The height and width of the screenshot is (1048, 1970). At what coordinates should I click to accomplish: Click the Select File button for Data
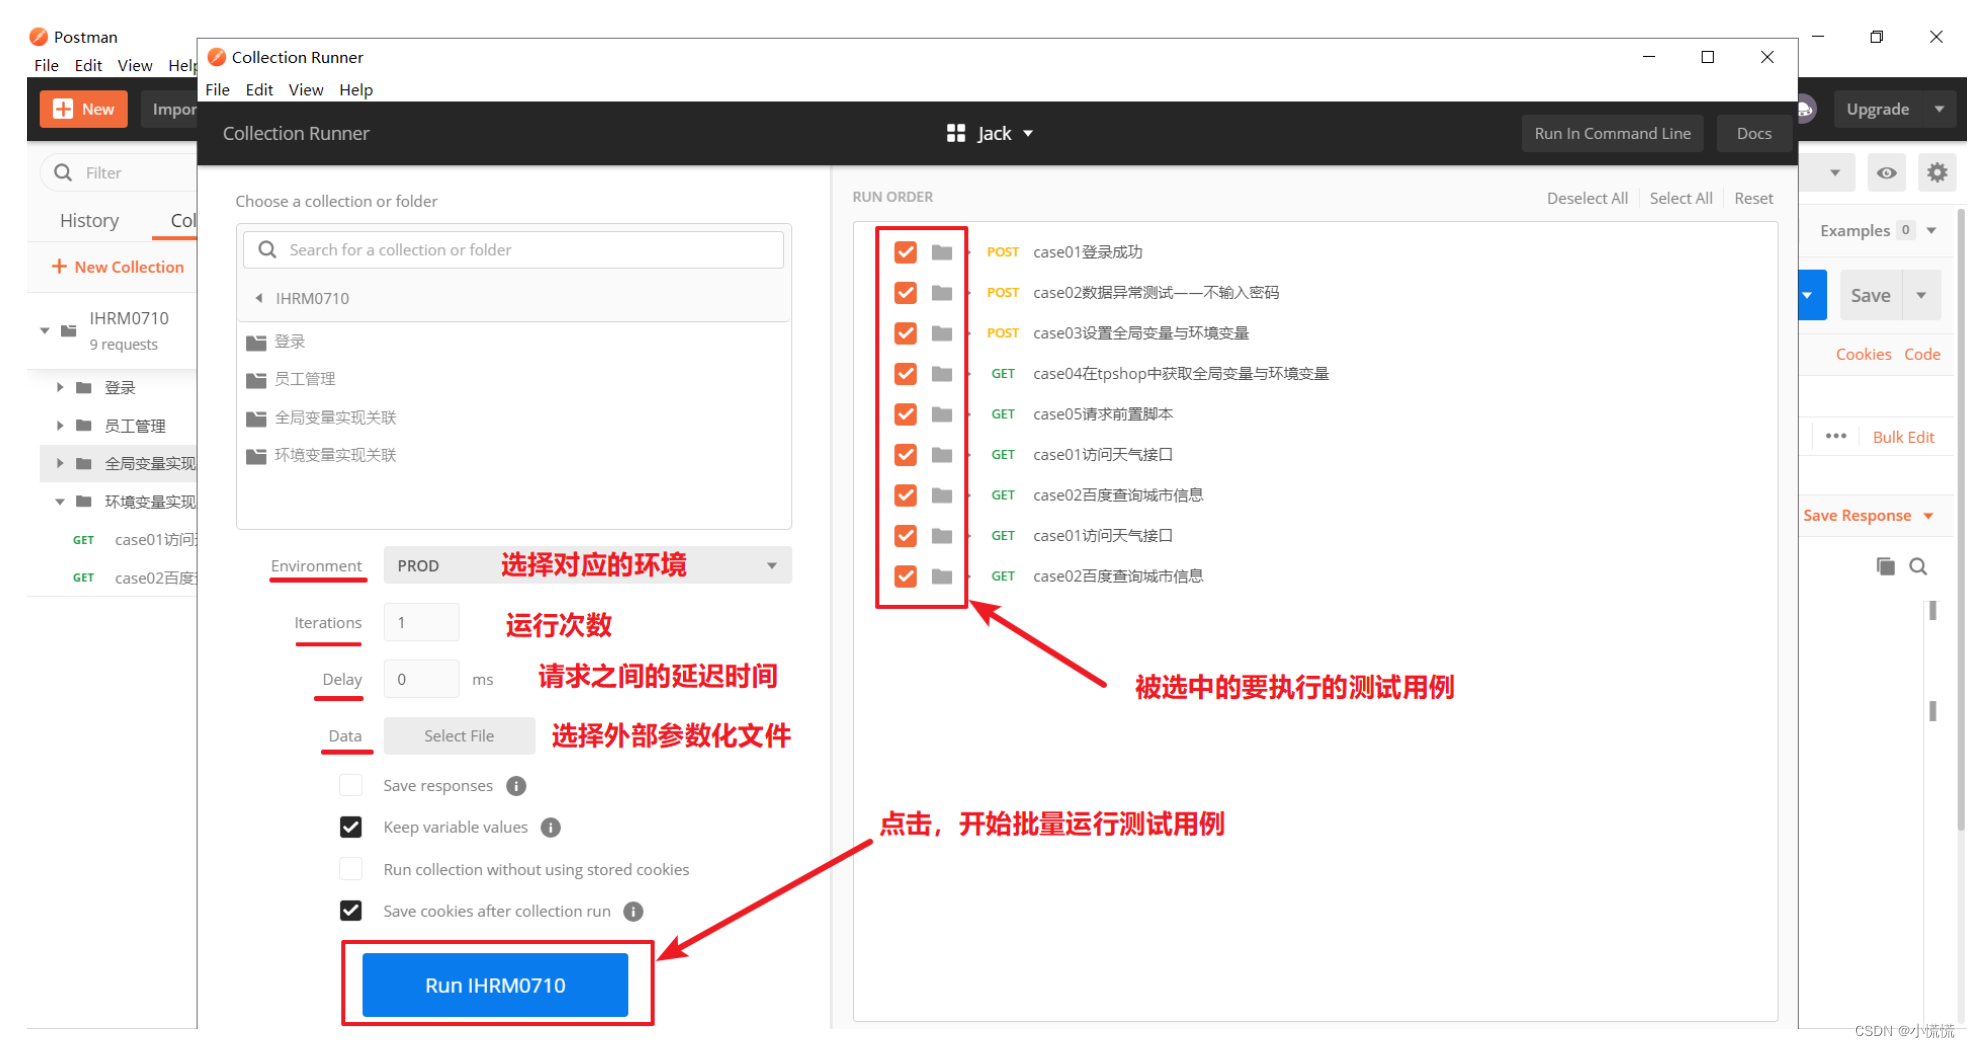(459, 736)
